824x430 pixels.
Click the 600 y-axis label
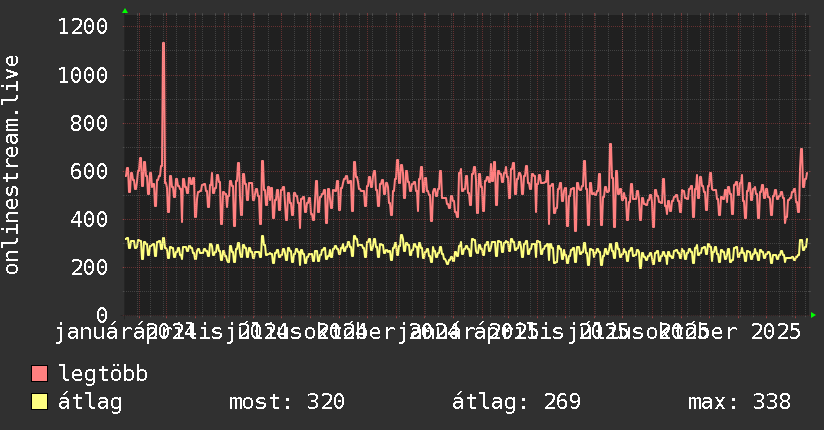pos(89,171)
